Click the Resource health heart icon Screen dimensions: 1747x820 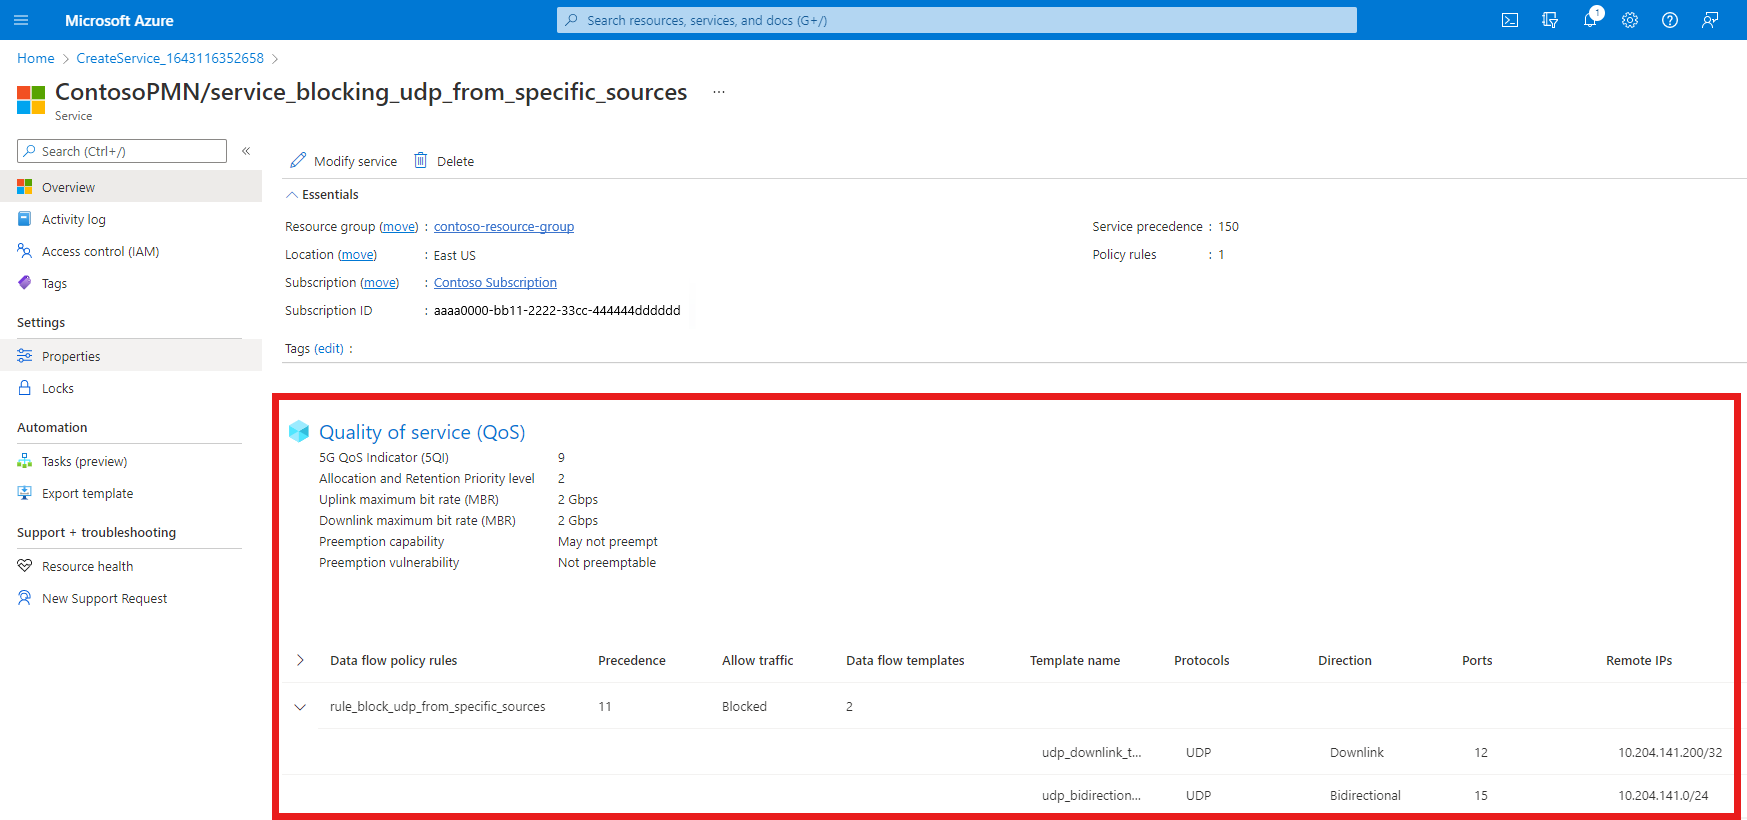25,566
